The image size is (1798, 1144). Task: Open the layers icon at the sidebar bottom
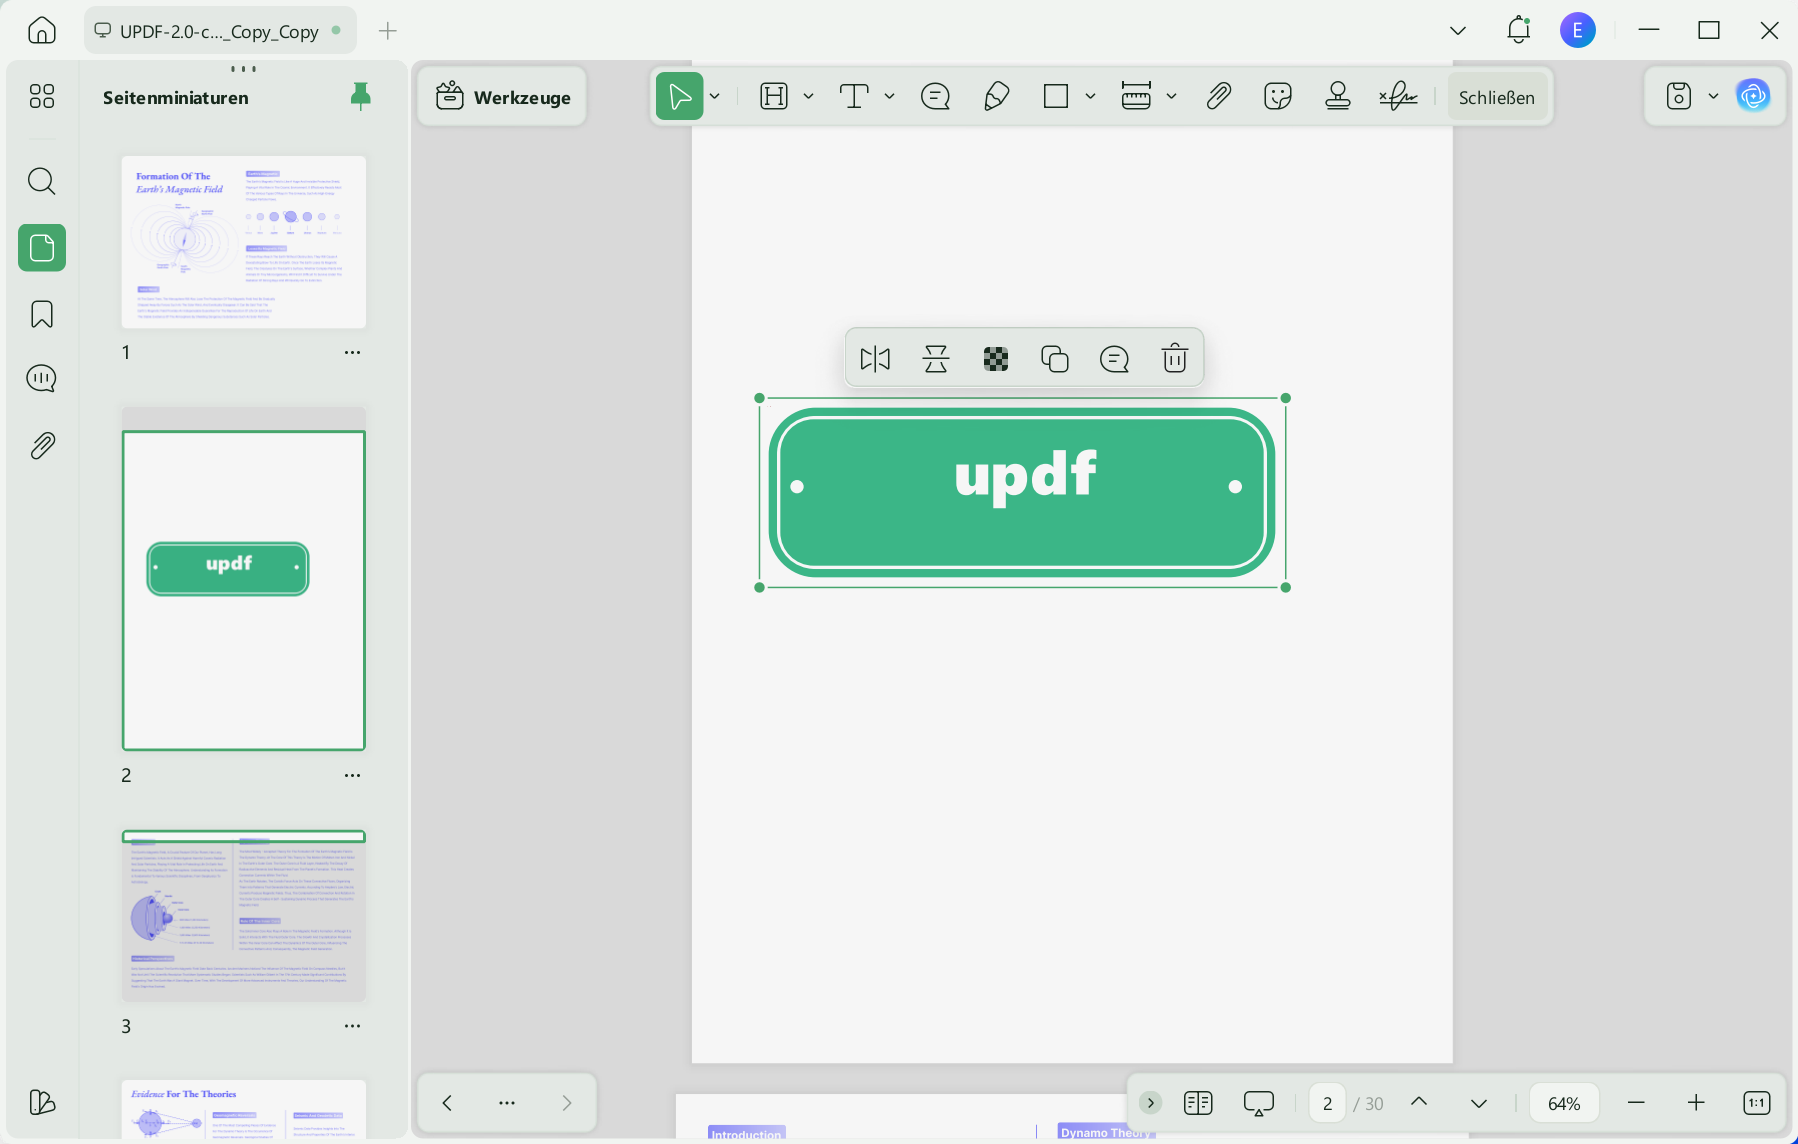tap(42, 1102)
